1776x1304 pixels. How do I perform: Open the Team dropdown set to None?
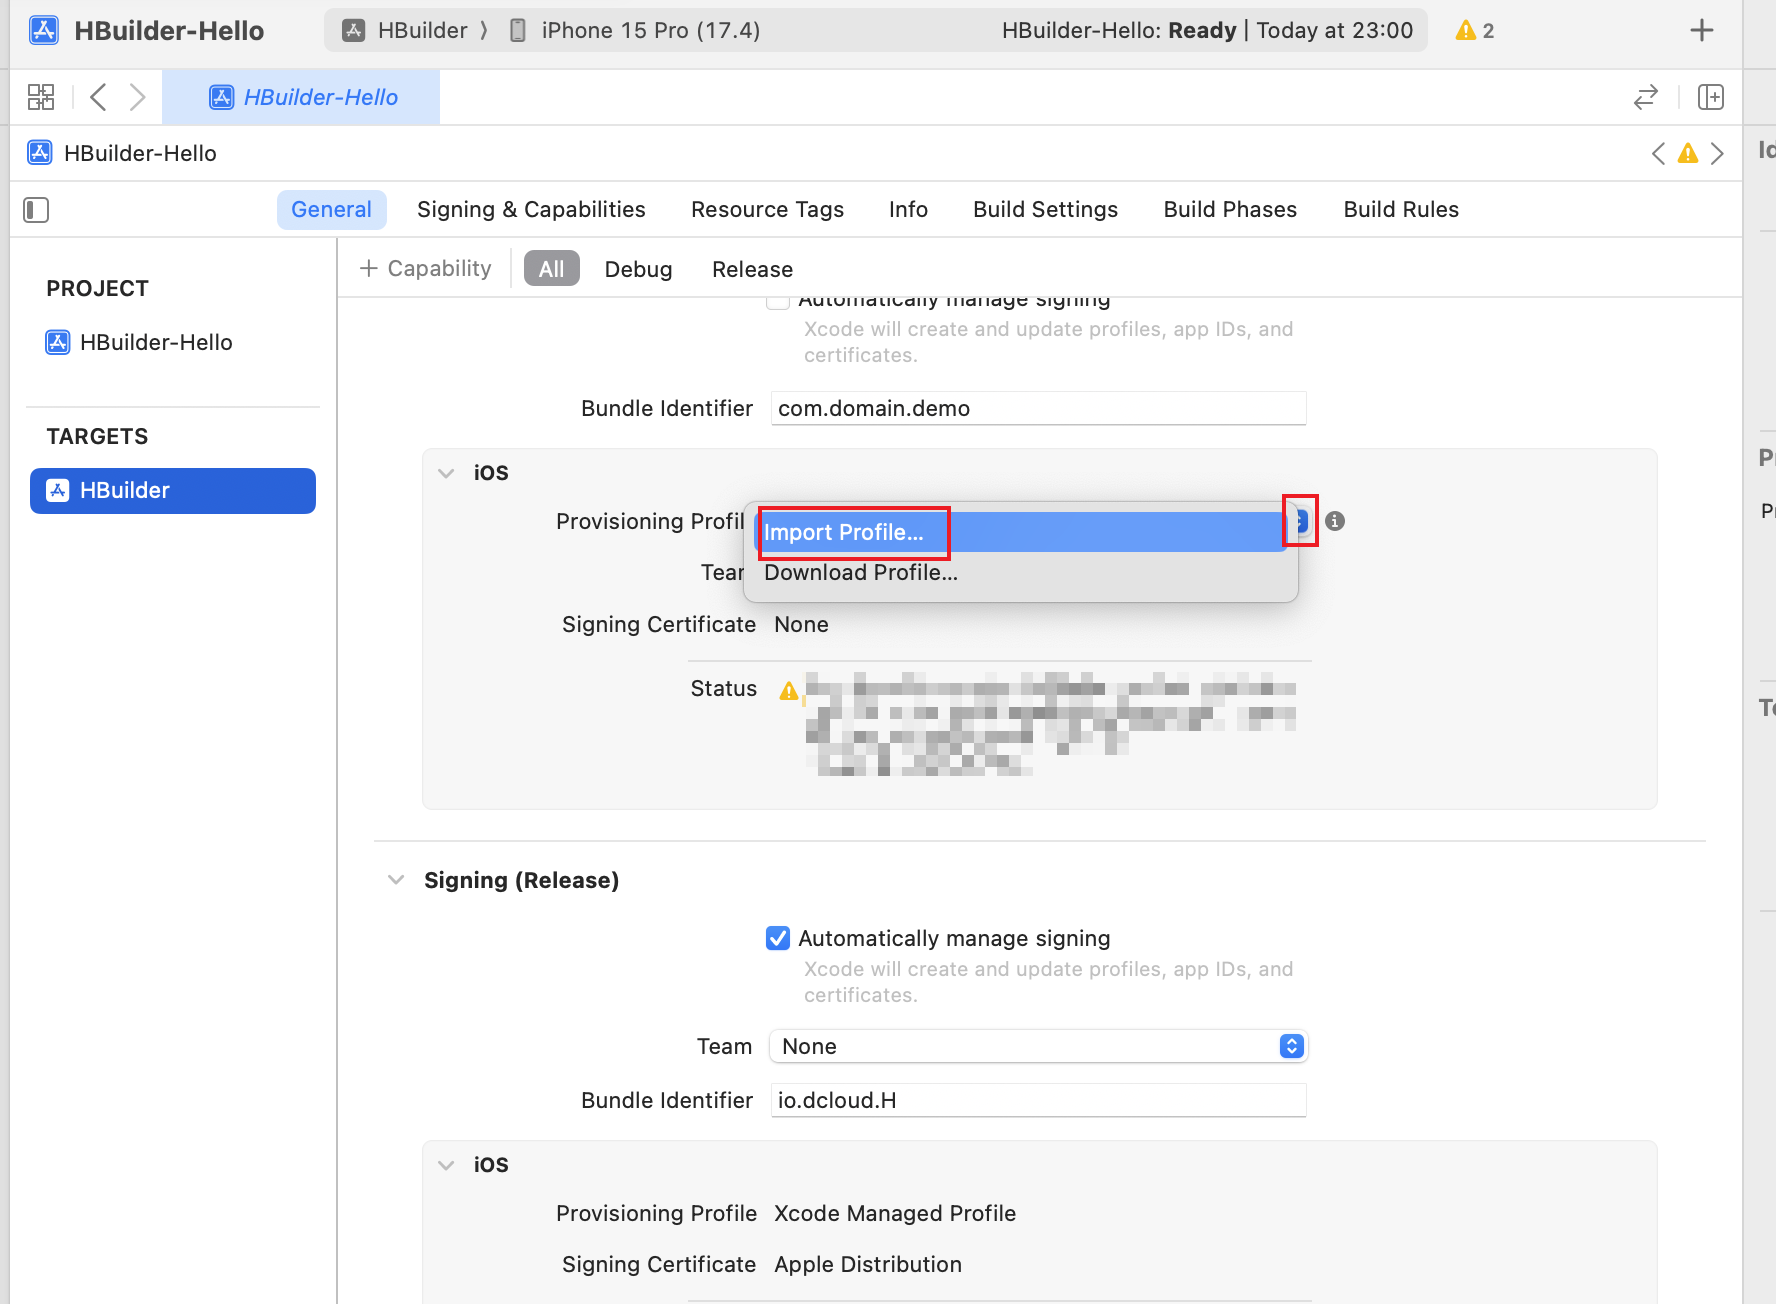pos(1038,1046)
